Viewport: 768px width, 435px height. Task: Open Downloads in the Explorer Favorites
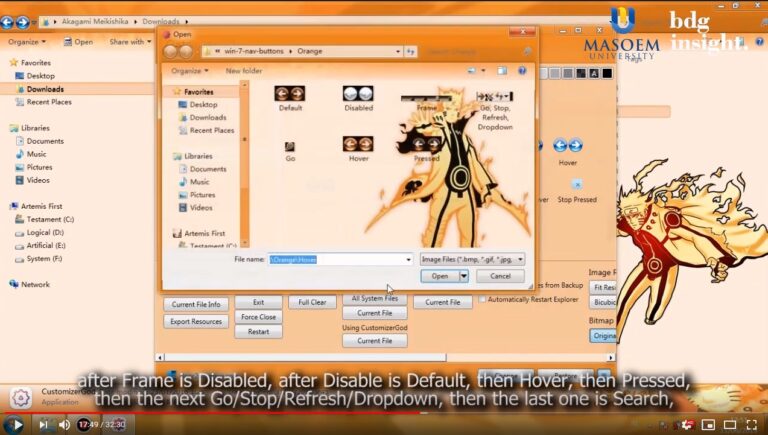45,89
